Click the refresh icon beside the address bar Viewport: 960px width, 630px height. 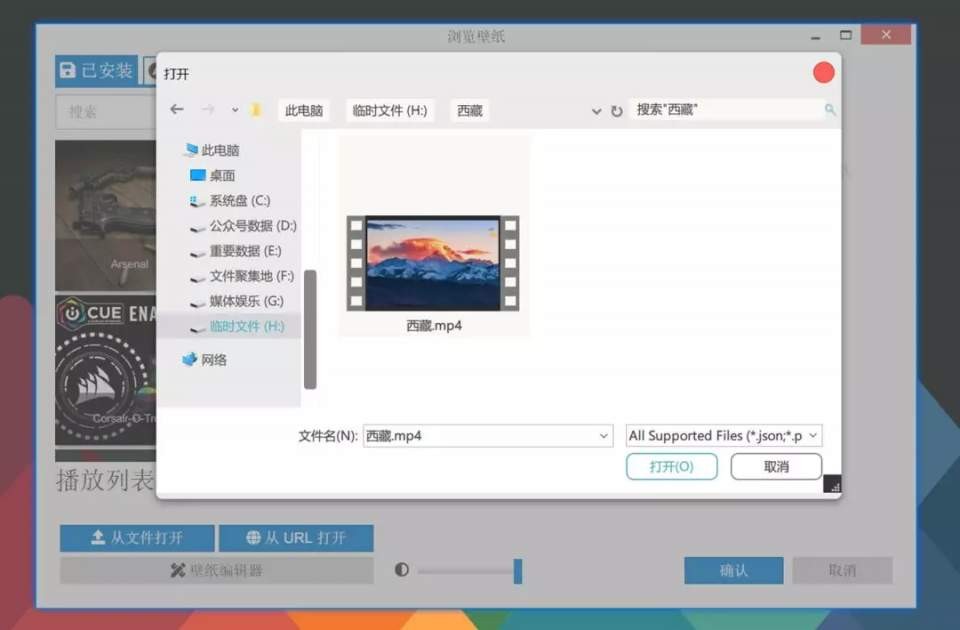coord(617,111)
